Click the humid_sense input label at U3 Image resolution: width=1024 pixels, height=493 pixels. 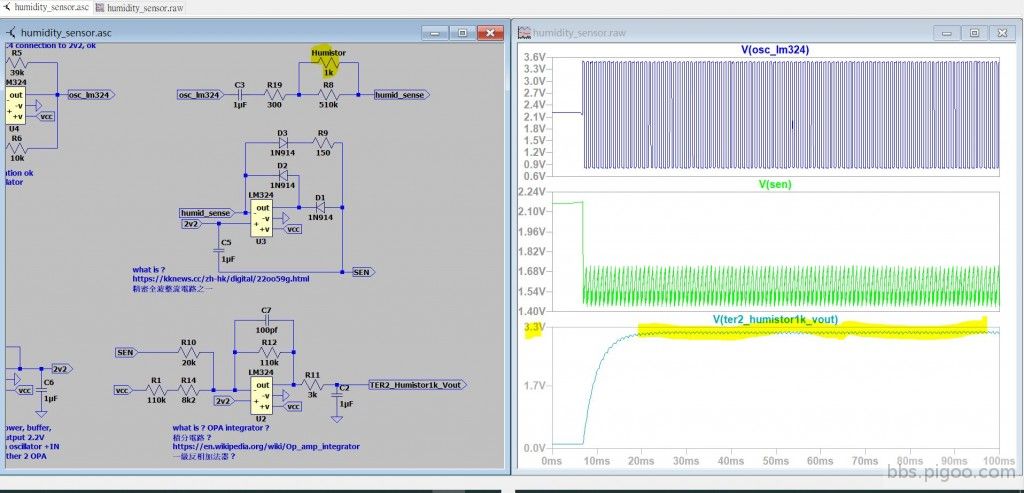(207, 213)
